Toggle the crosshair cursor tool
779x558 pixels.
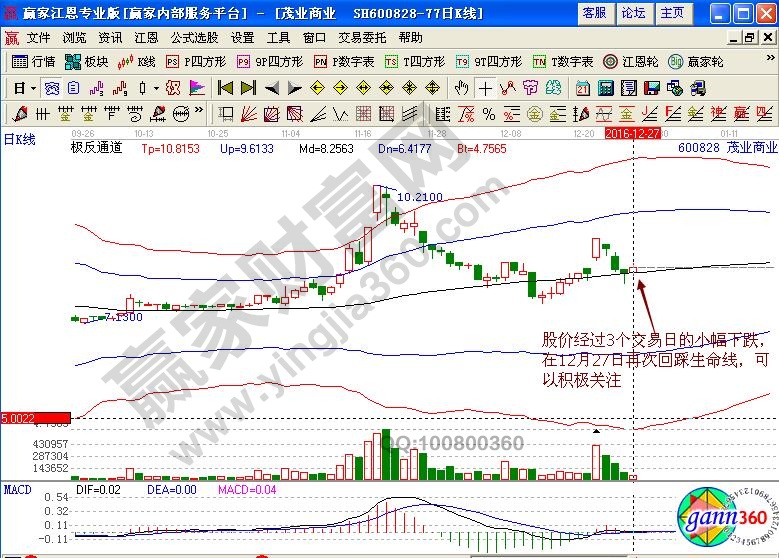[x=485, y=87]
